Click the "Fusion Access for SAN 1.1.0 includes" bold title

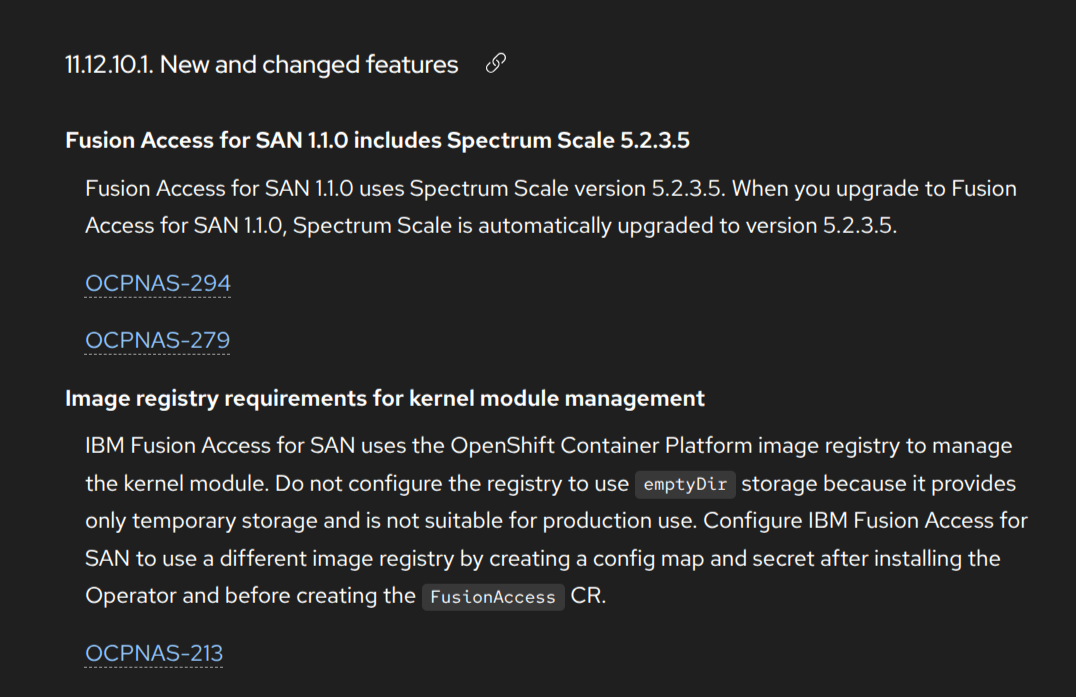point(253,140)
